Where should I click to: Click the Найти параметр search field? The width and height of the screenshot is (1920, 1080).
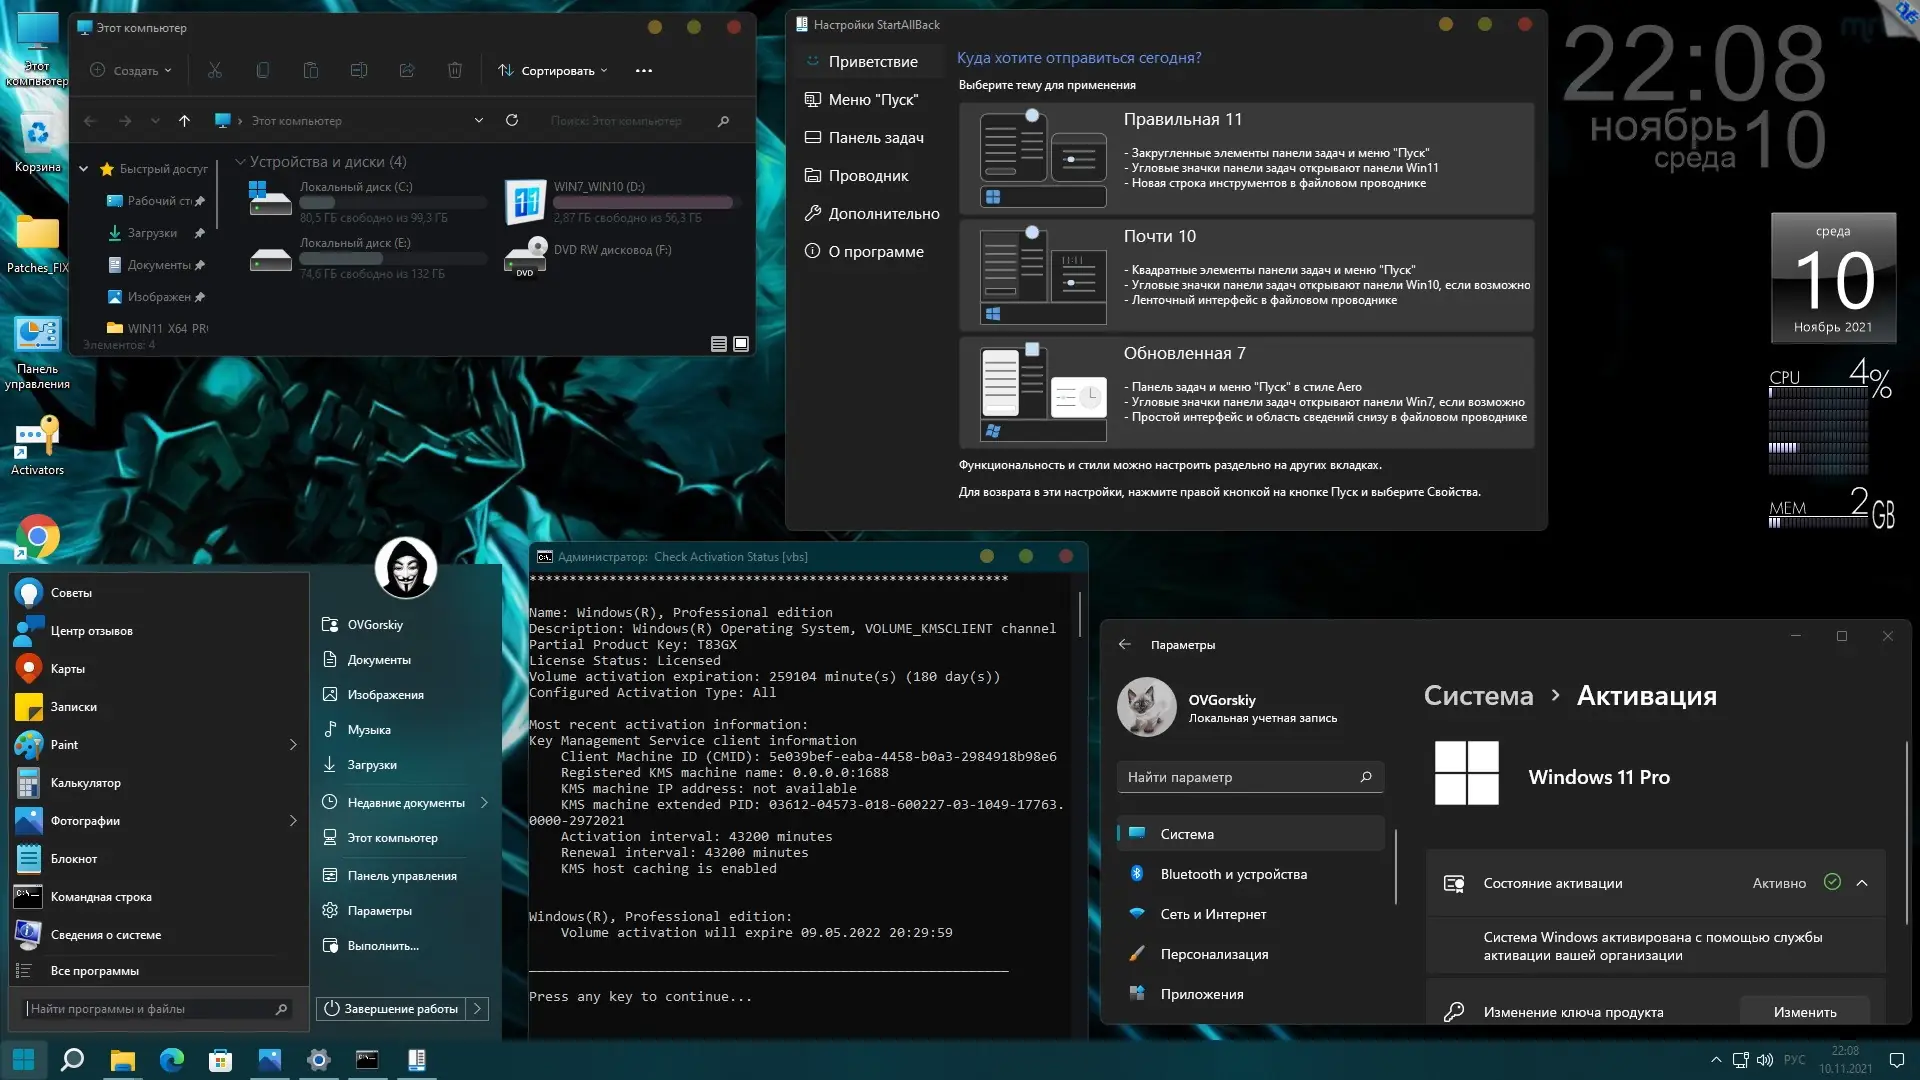(1240, 777)
